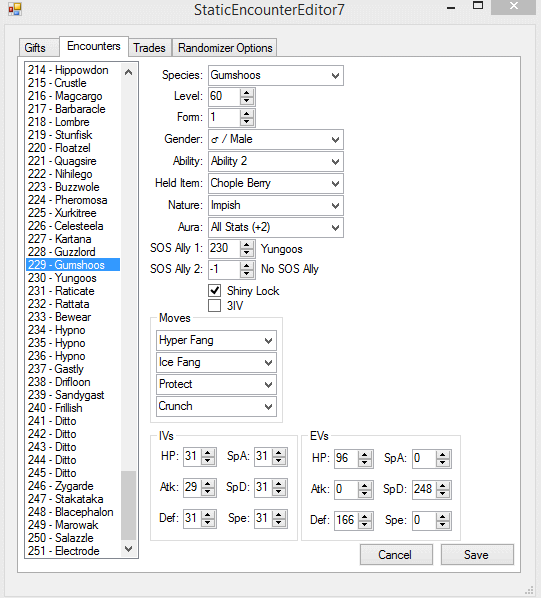Open the Trades tab

(x=149, y=48)
